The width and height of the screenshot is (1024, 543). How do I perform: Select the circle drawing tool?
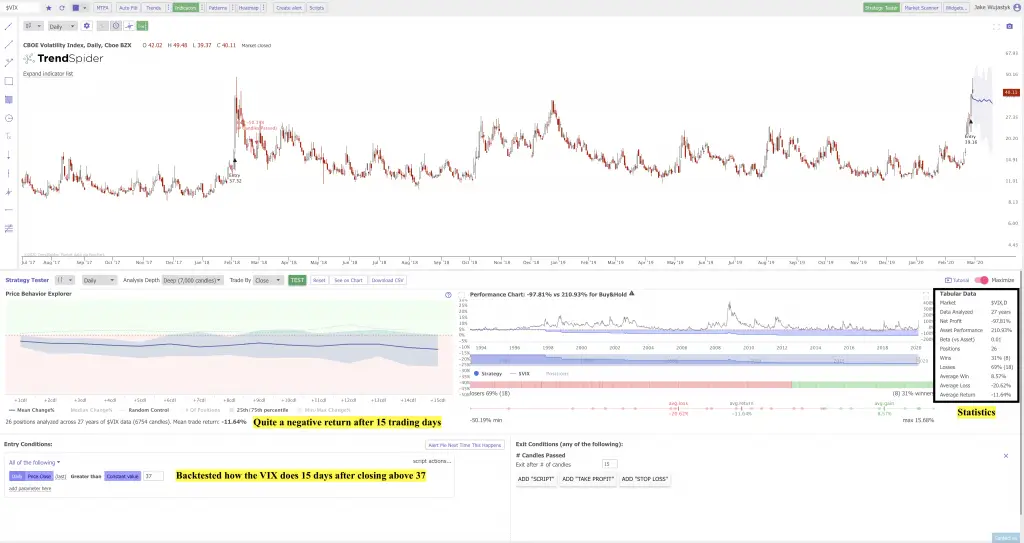(x=8, y=118)
